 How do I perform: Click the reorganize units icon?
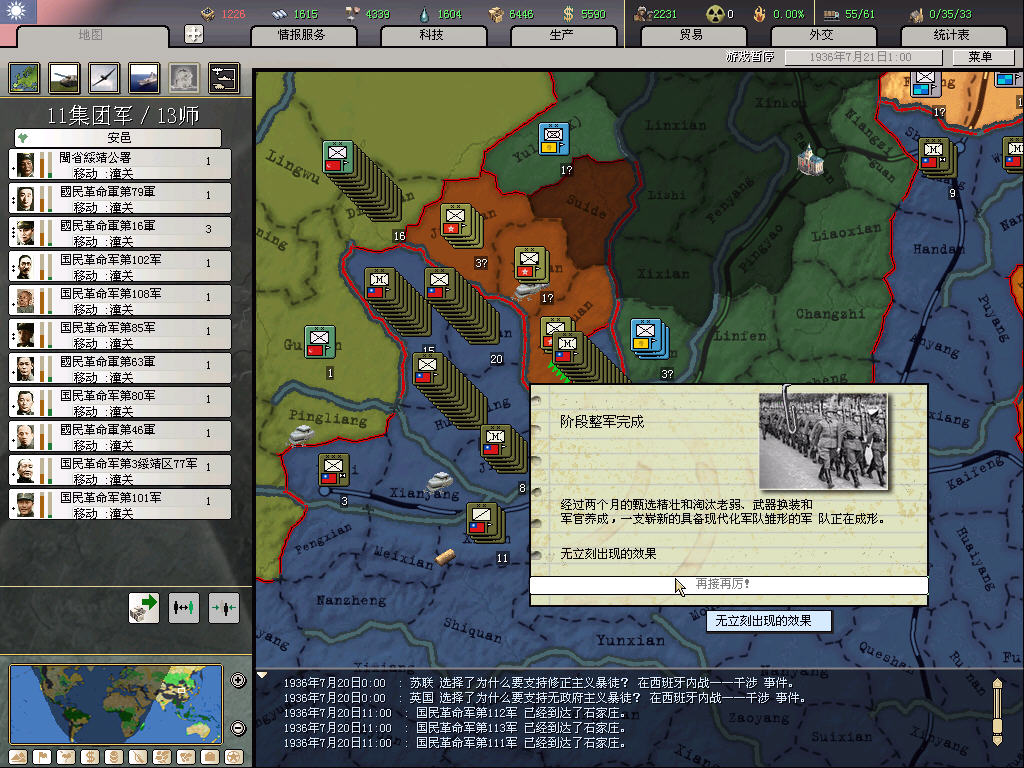click(184, 606)
